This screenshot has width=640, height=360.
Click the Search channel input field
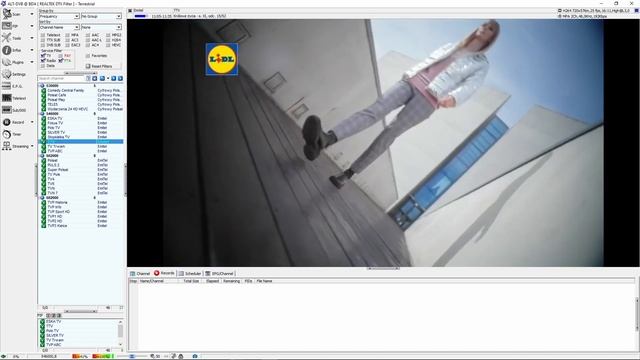(61, 78)
